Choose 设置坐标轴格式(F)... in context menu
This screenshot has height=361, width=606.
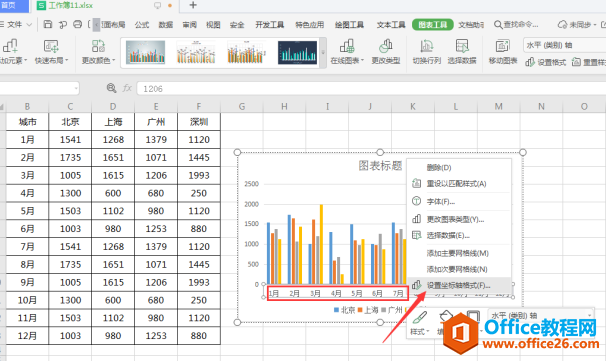click(460, 285)
